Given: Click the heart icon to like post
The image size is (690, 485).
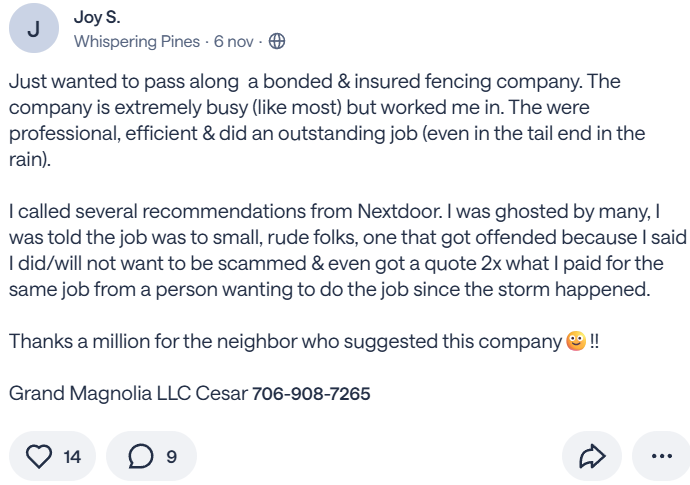Looking at the screenshot, I should coord(38,457).
